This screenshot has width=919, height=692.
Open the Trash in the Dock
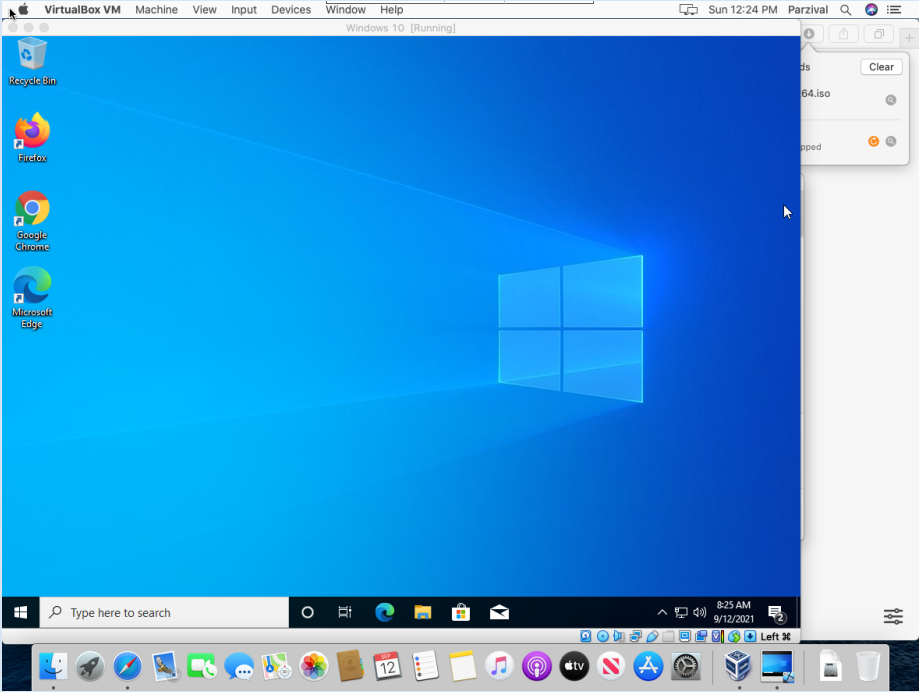pos(868,666)
